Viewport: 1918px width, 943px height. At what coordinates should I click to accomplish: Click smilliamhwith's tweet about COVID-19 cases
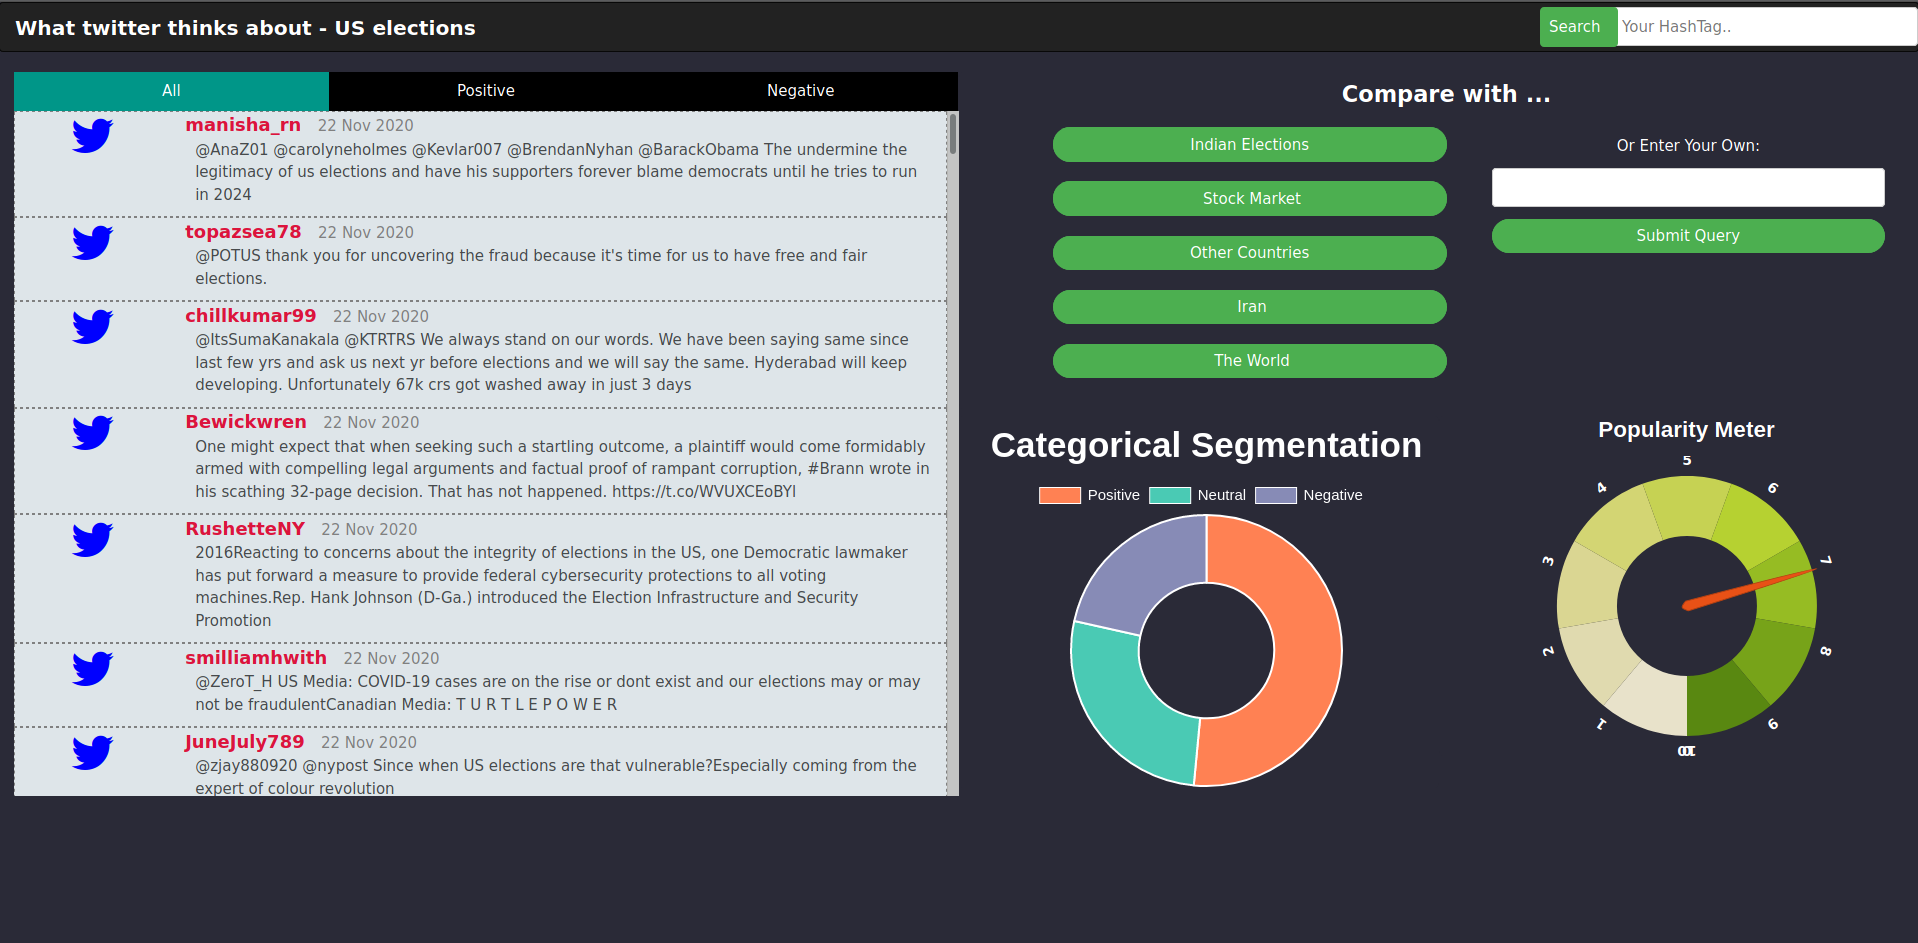tap(558, 693)
